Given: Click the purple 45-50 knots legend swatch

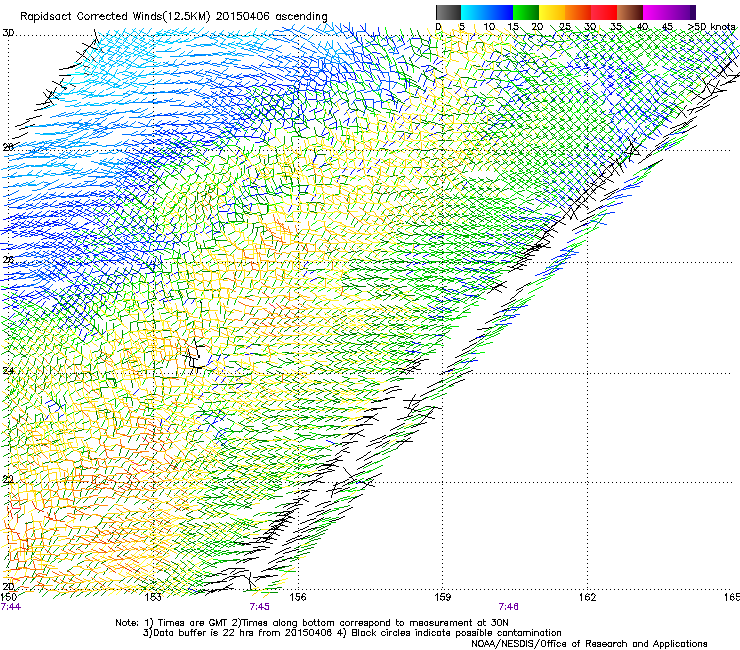Looking at the screenshot, I should (x=682, y=12).
